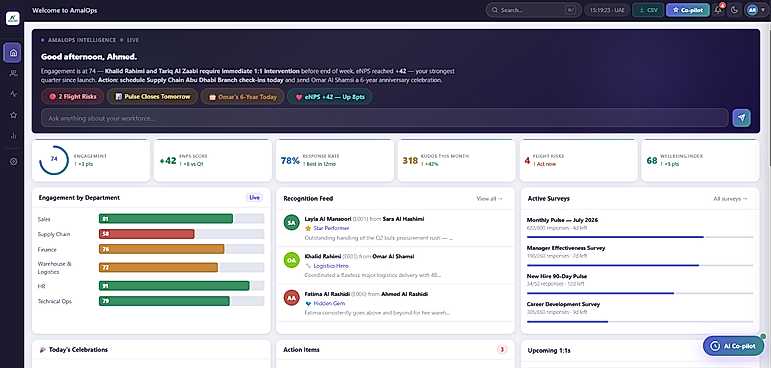Screen dimensions: 771x368
Task: Click Khalid Rahimi recognition name
Action: point(322,256)
